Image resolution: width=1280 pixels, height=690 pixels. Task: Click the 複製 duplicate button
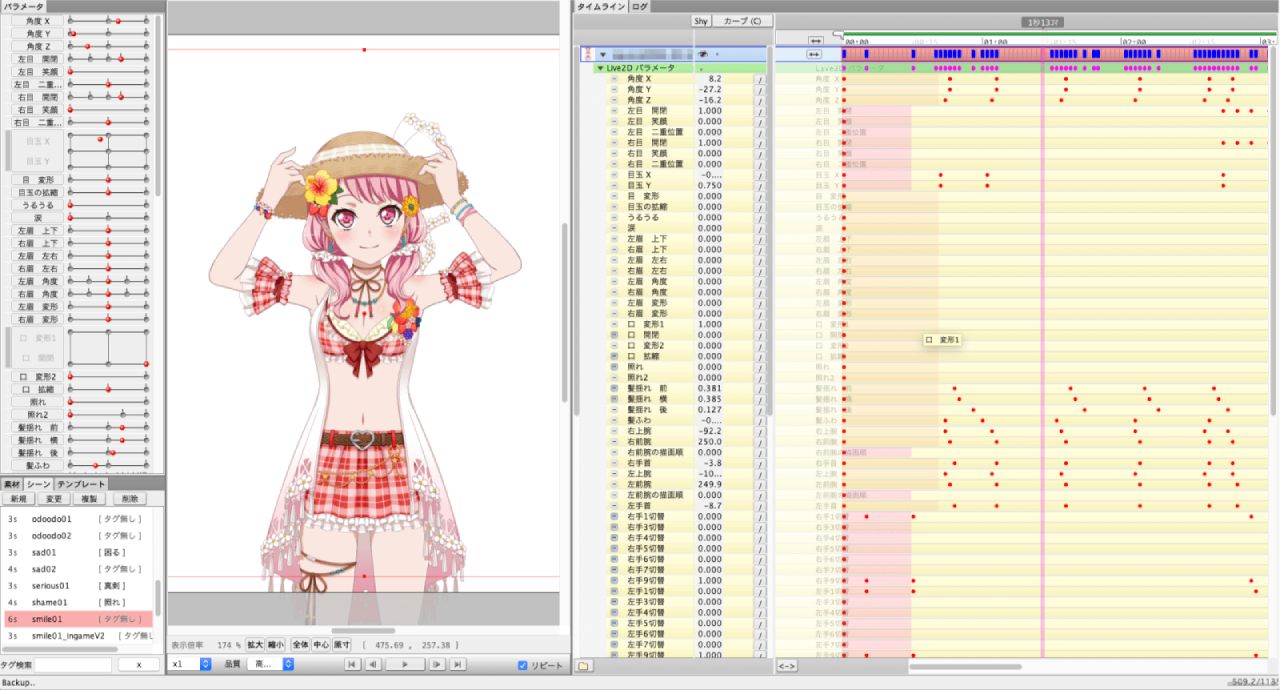click(x=90, y=498)
